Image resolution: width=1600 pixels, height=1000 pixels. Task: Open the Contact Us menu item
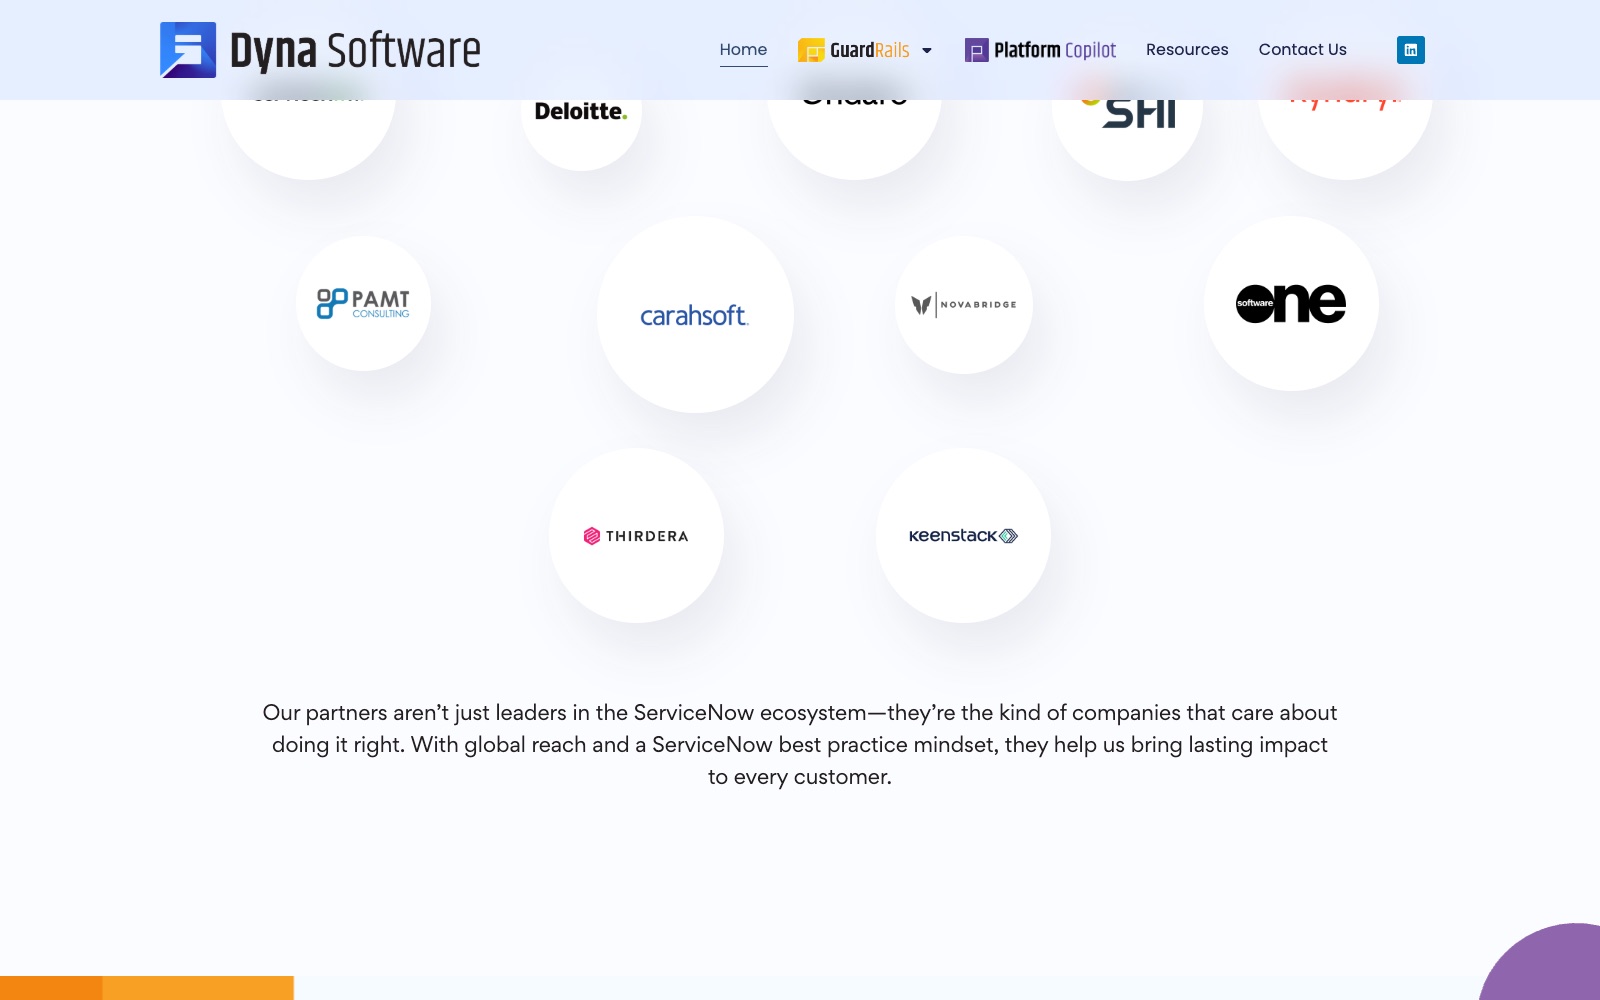click(x=1302, y=50)
